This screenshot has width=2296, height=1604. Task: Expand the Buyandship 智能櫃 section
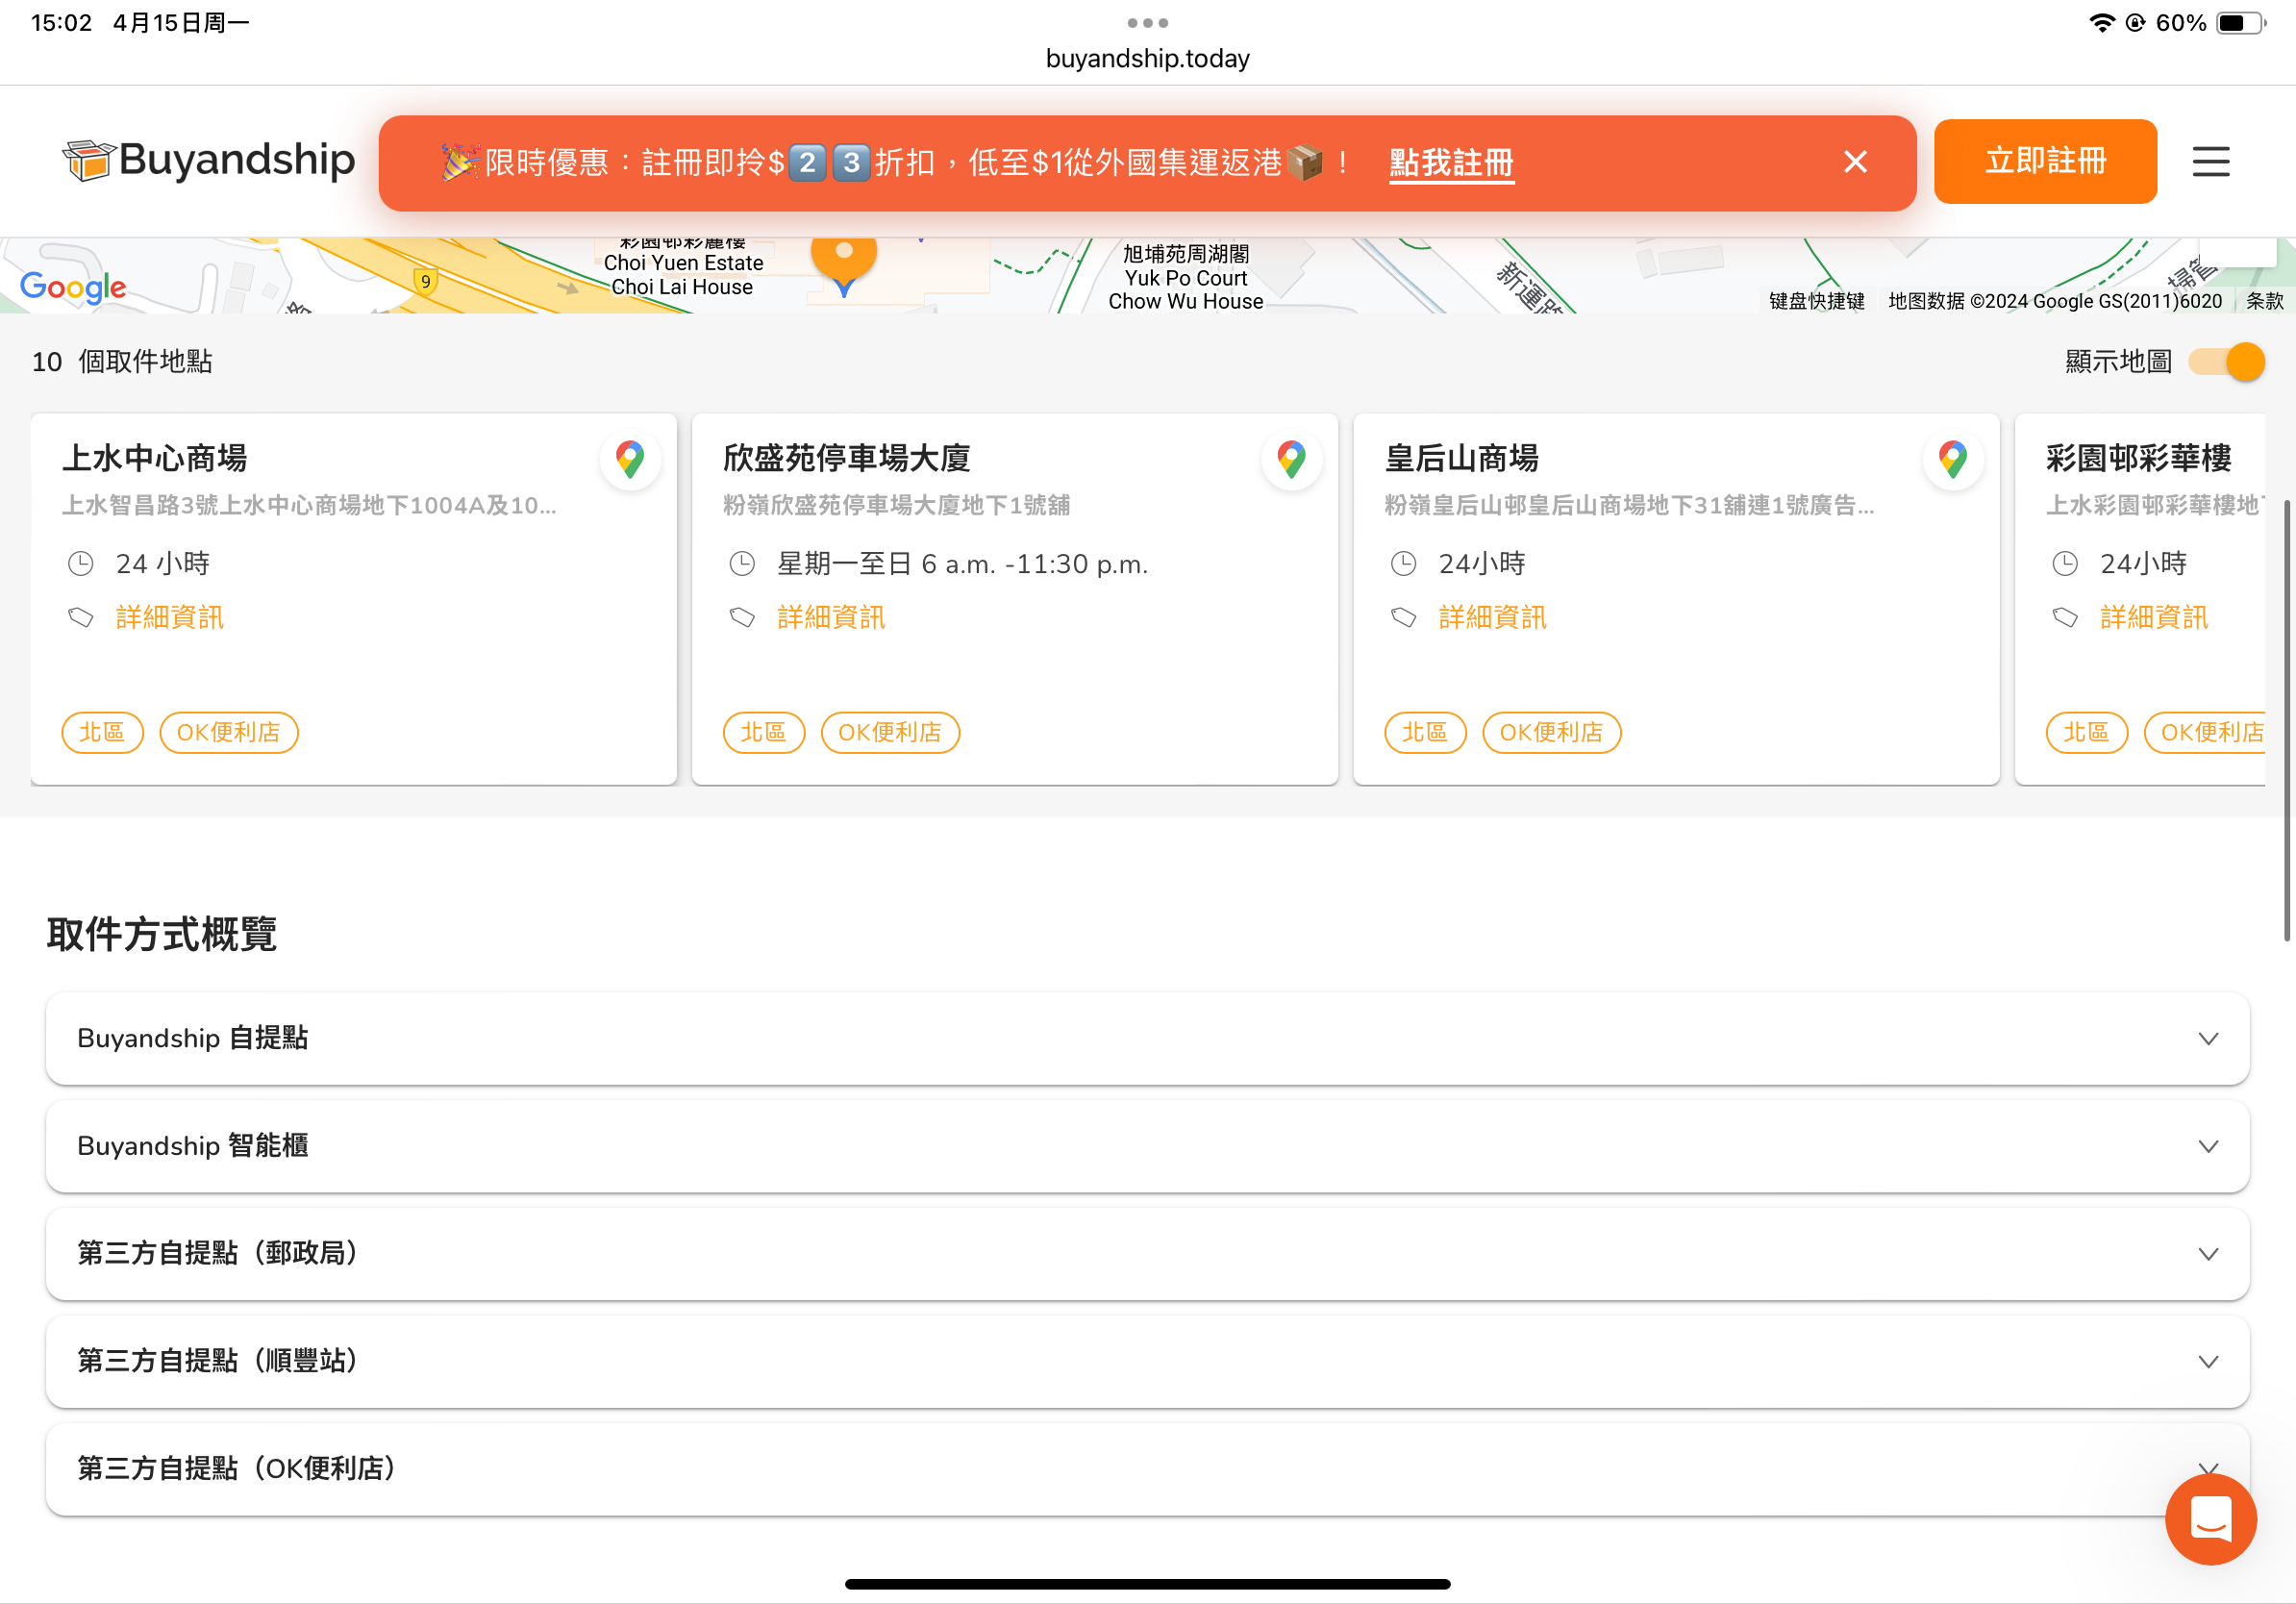point(1147,1146)
